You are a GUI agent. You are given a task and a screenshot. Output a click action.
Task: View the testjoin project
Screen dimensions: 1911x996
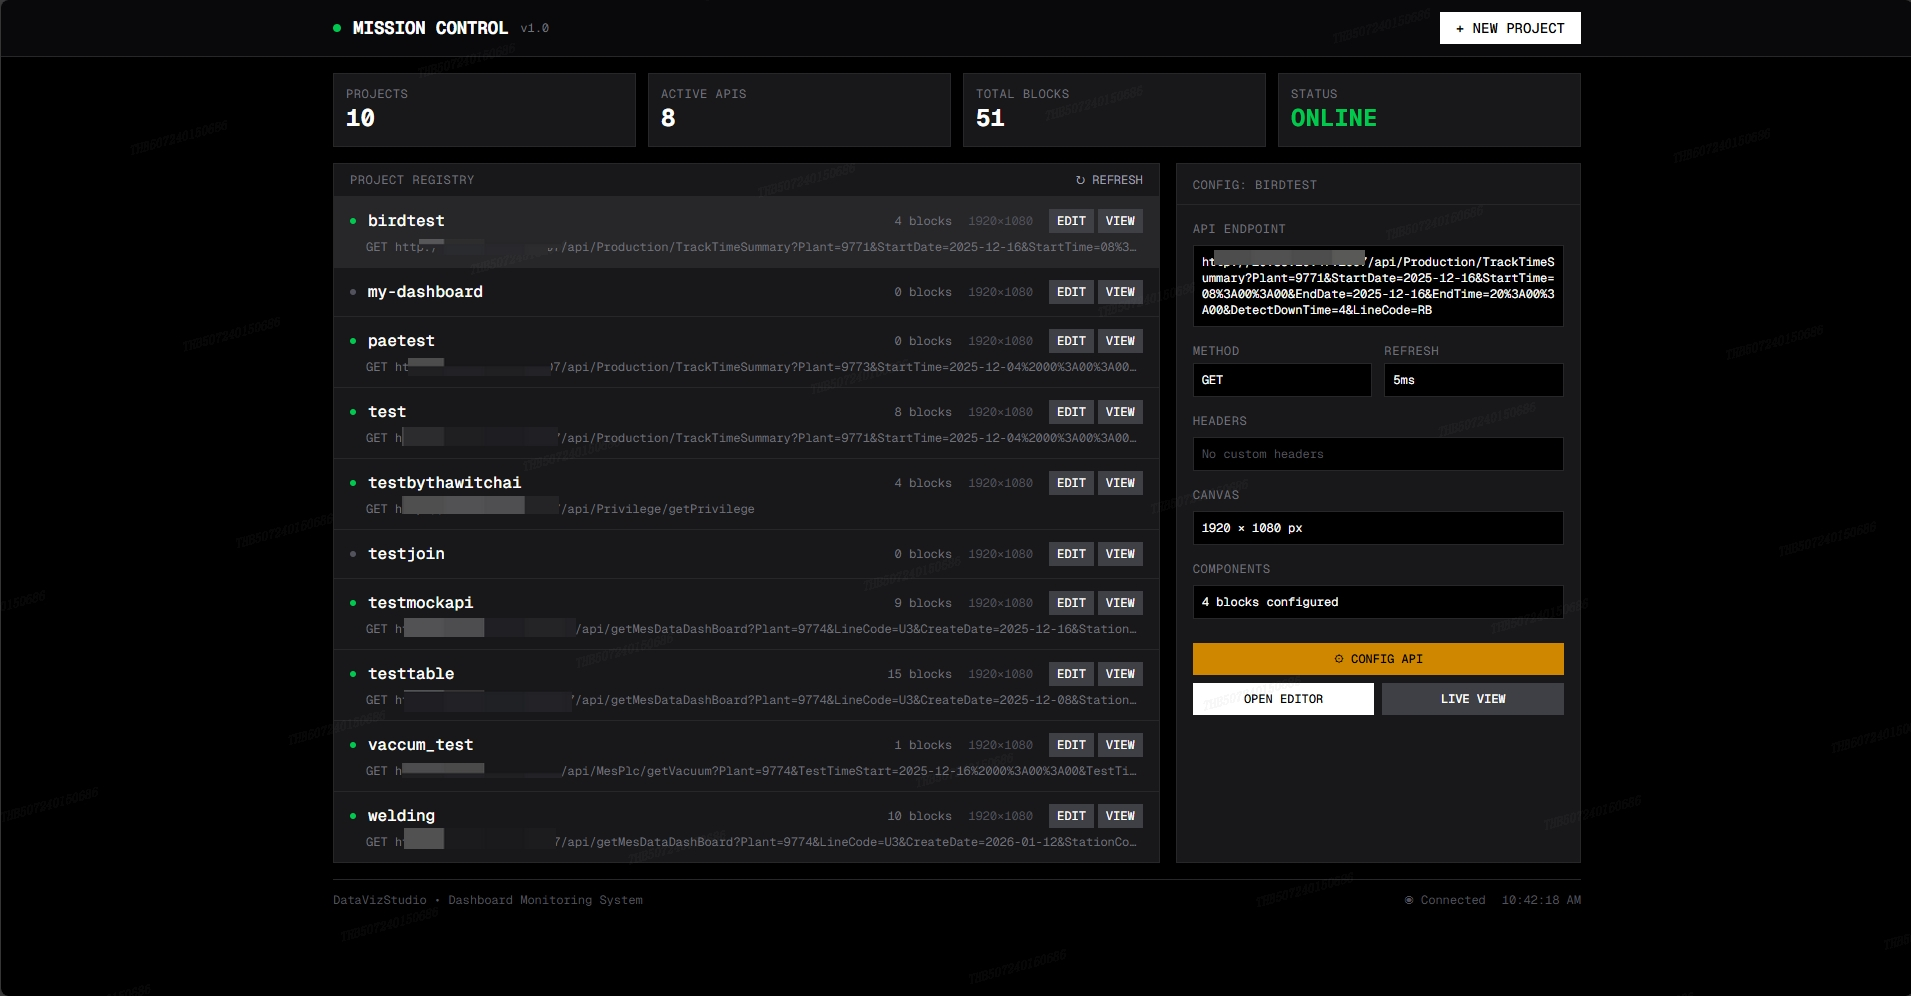[1120, 554]
